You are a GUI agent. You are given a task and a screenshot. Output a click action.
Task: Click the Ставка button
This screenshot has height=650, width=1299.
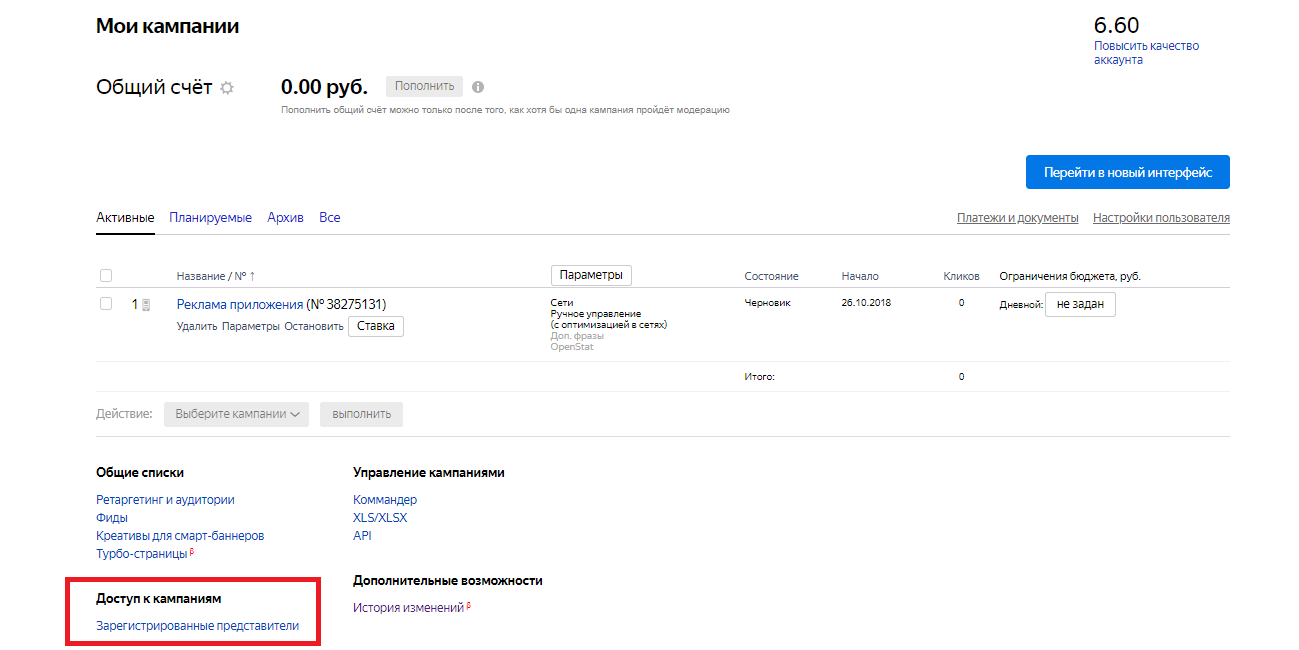375,326
